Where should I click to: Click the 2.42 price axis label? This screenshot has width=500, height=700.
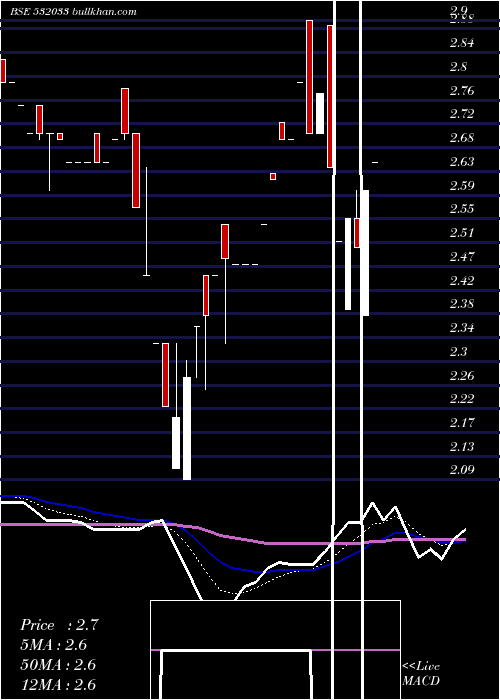click(462, 281)
